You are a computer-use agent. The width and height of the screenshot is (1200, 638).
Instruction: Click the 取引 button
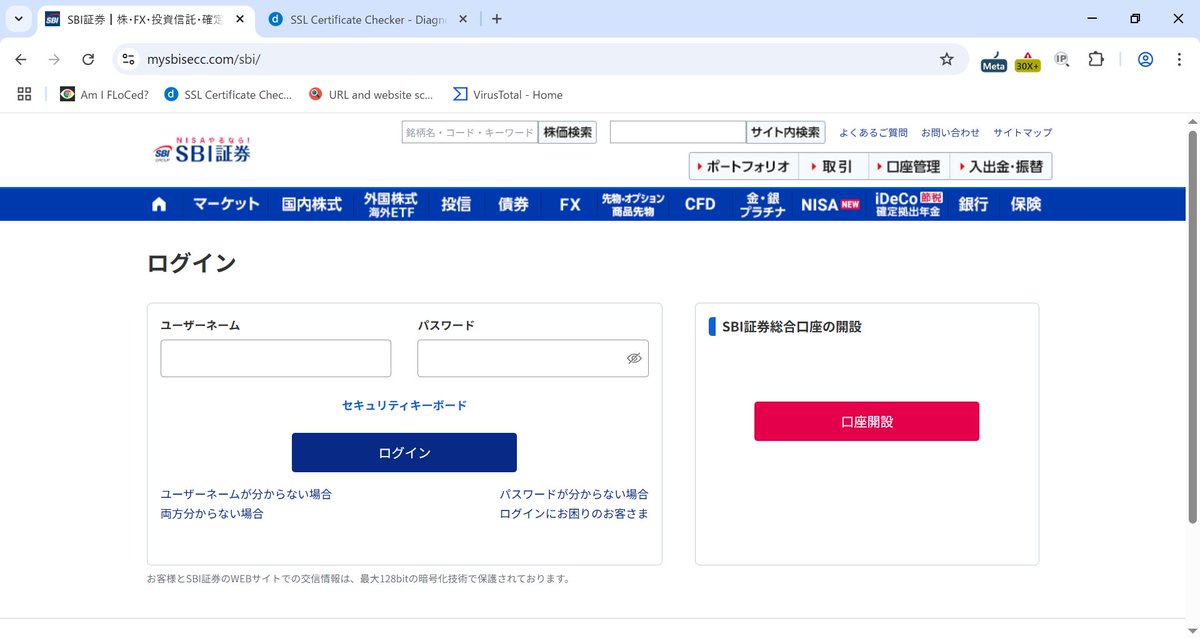point(832,166)
